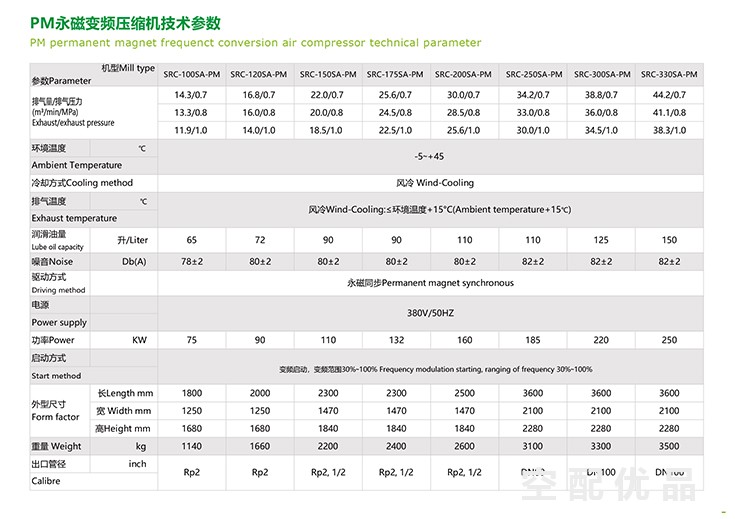This screenshot has height=519, width=735.
Task: Click the exhaust value '41.1/0.8'
Action: 669,113
